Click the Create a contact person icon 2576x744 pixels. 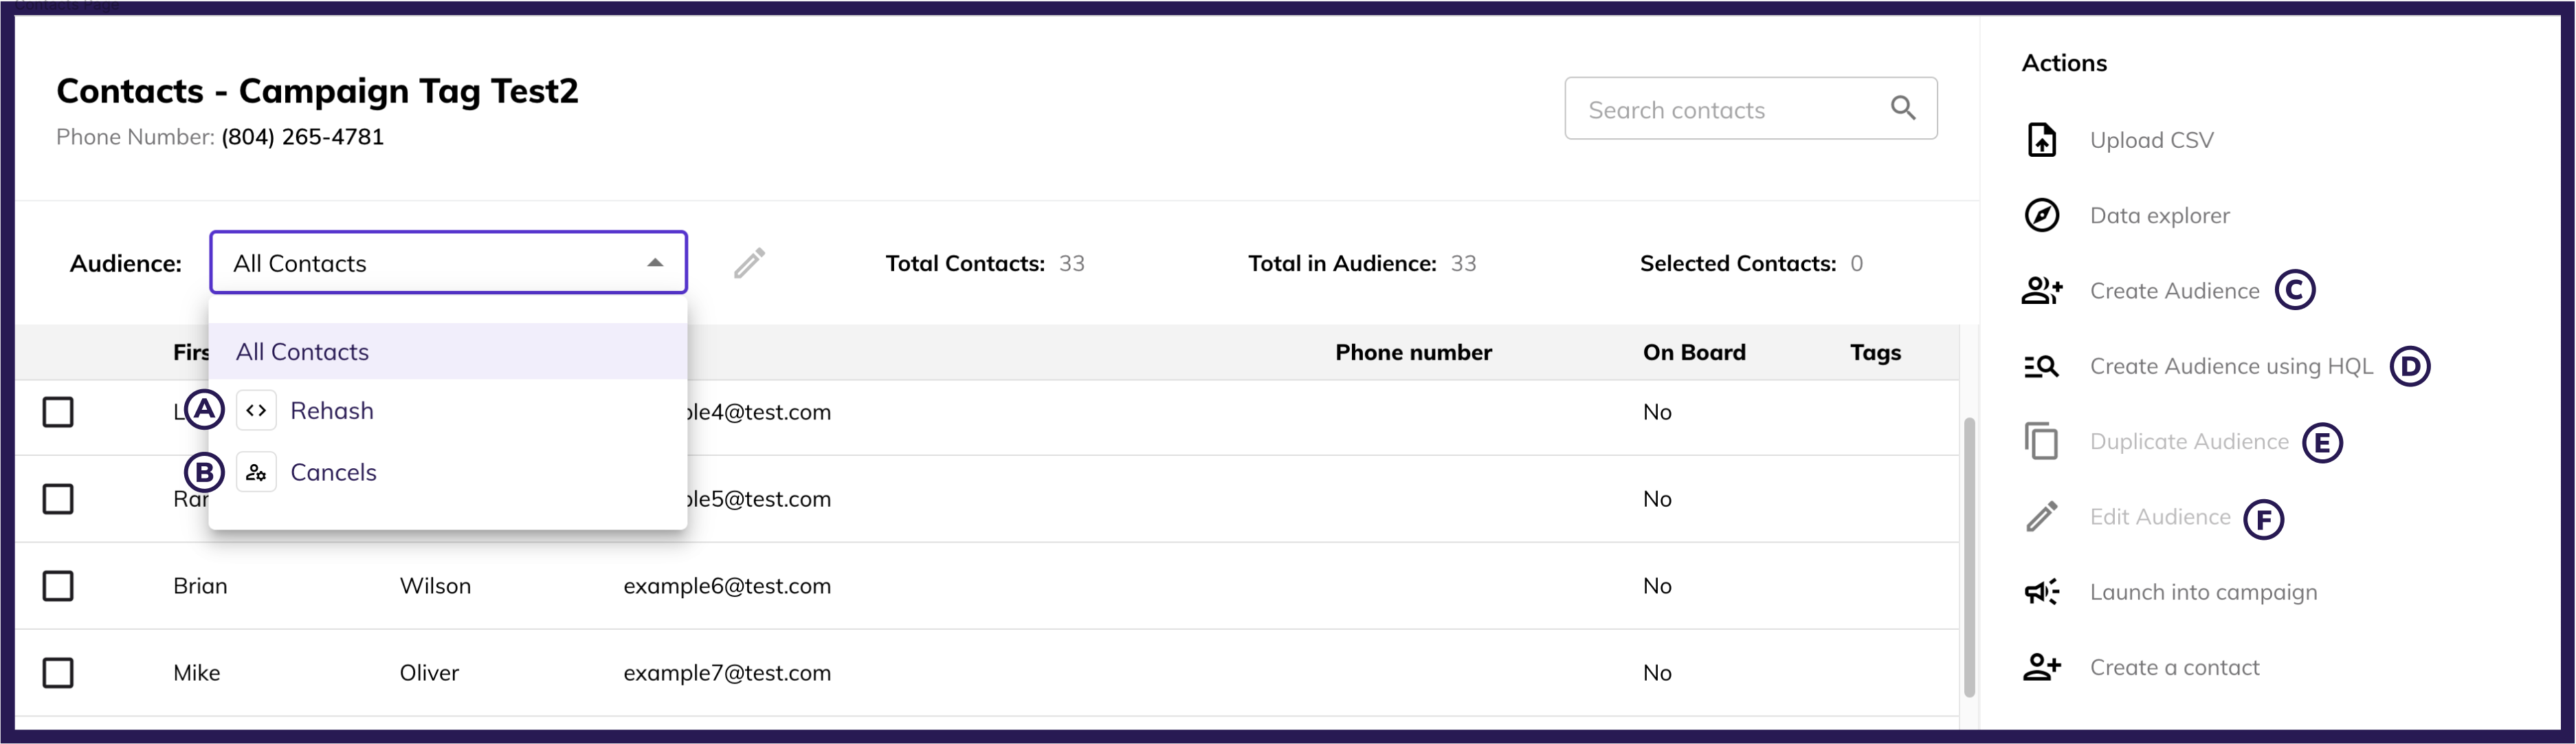point(2041,667)
